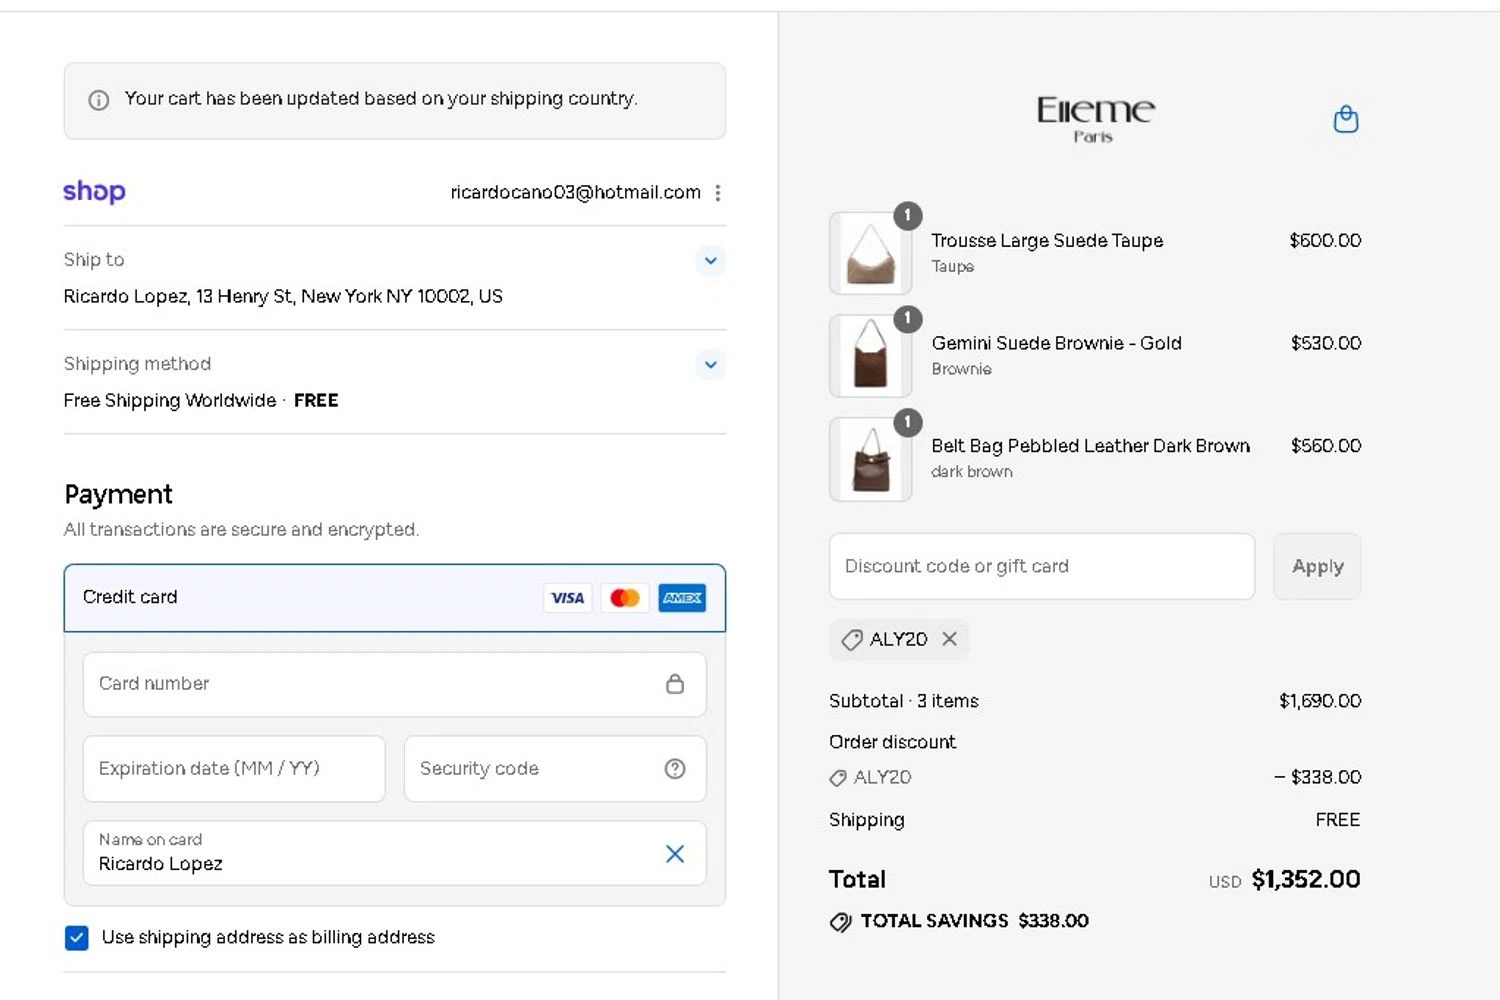Click the cart updated notice text

click(381, 99)
